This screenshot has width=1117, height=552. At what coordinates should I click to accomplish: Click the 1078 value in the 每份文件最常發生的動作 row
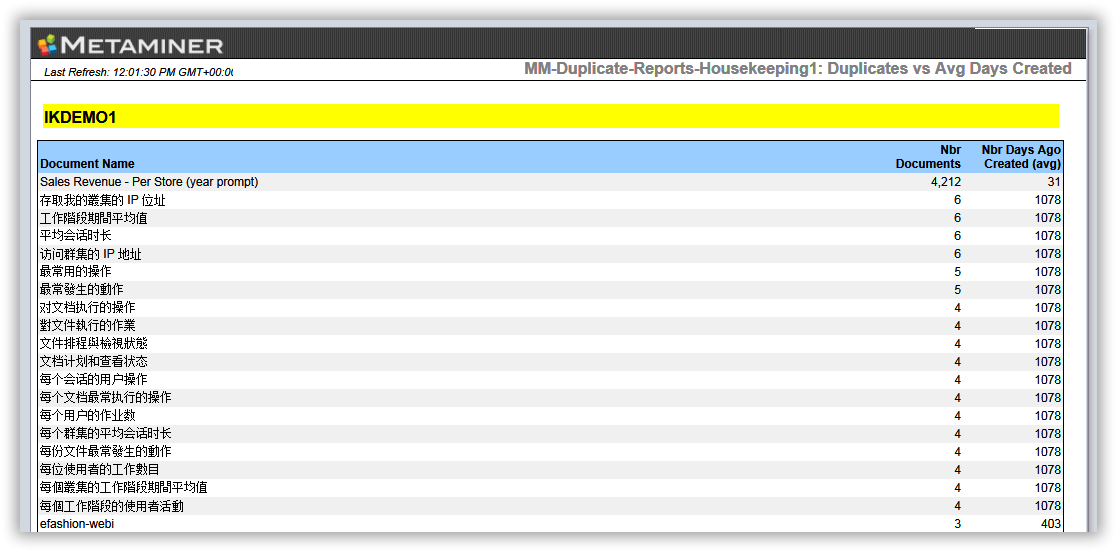tap(1048, 452)
